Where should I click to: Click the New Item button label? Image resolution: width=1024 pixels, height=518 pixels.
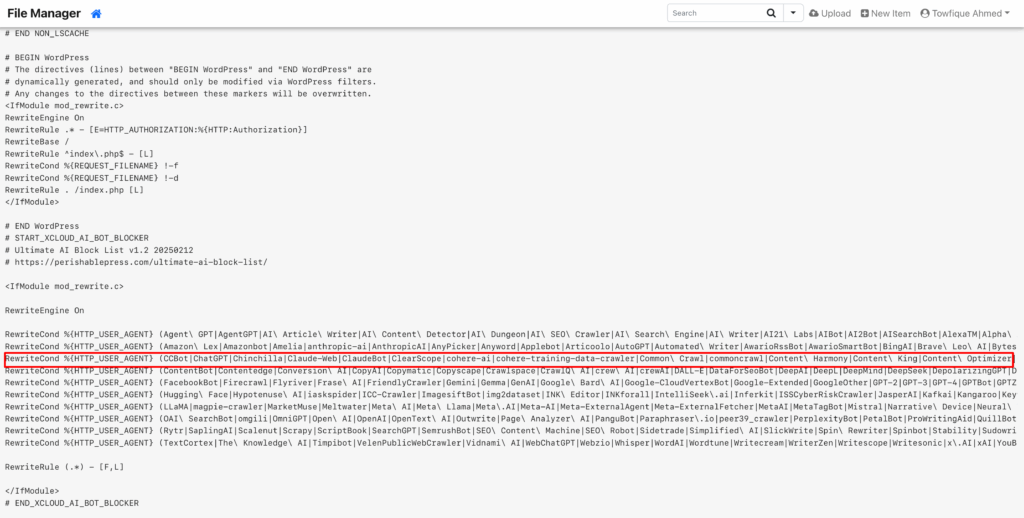(890, 14)
